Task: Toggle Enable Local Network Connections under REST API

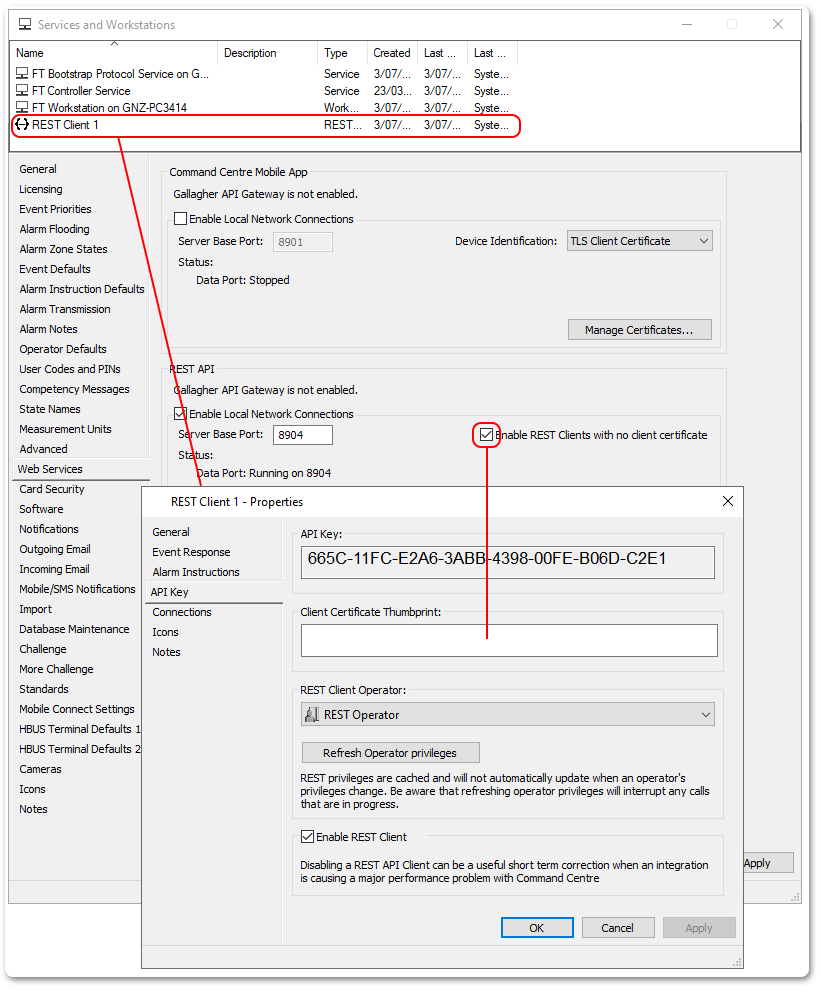Action: tap(180, 414)
